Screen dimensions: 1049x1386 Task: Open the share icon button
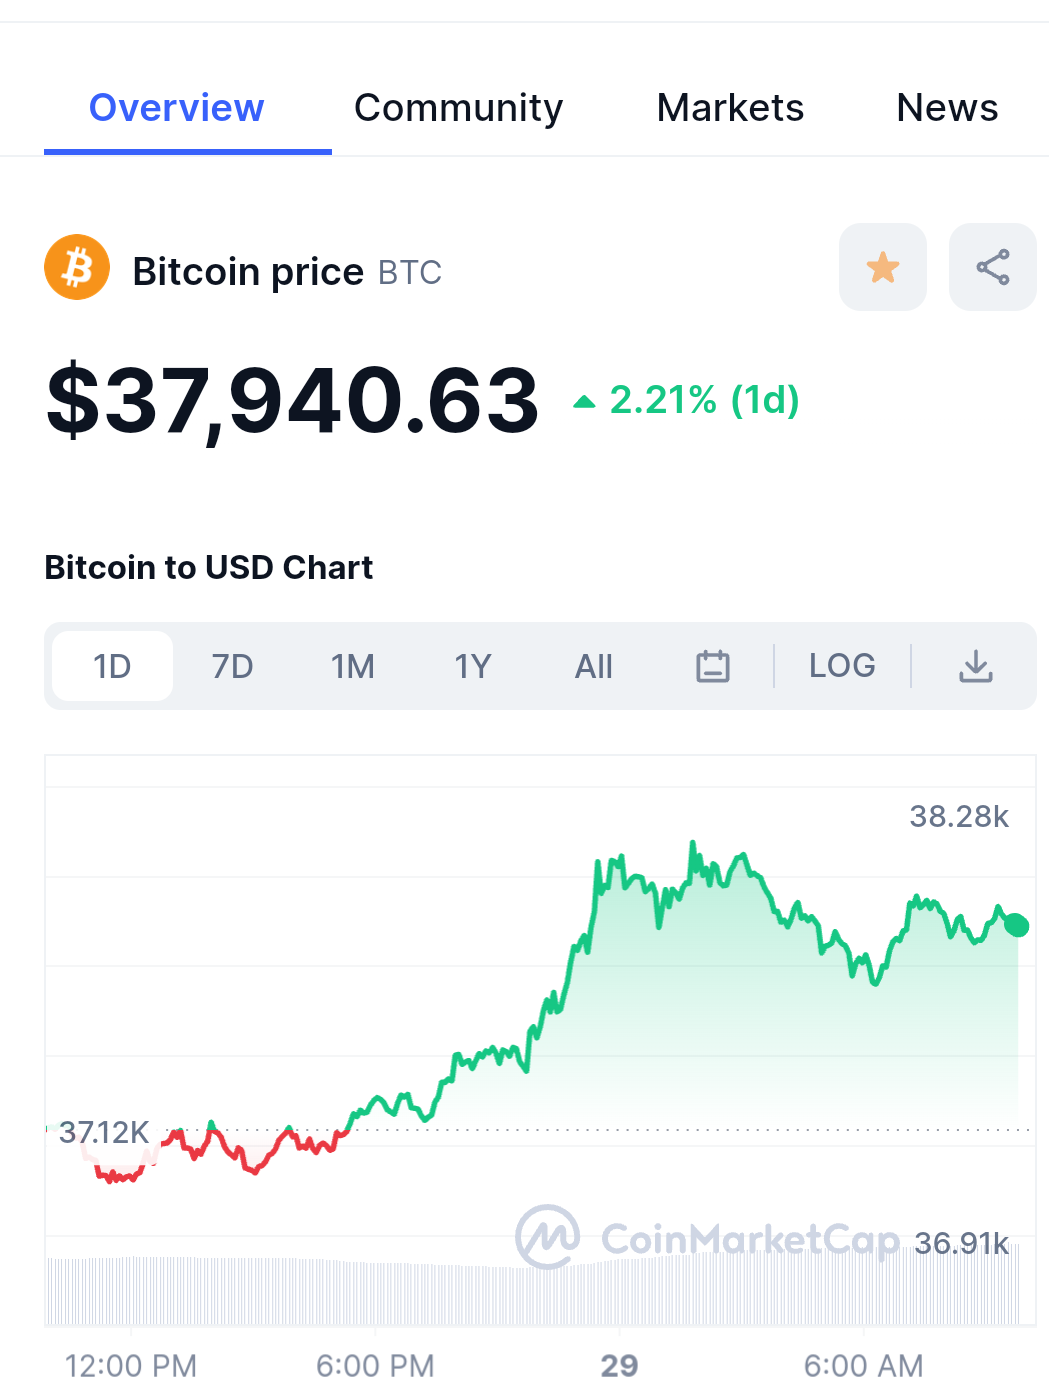coord(993,267)
